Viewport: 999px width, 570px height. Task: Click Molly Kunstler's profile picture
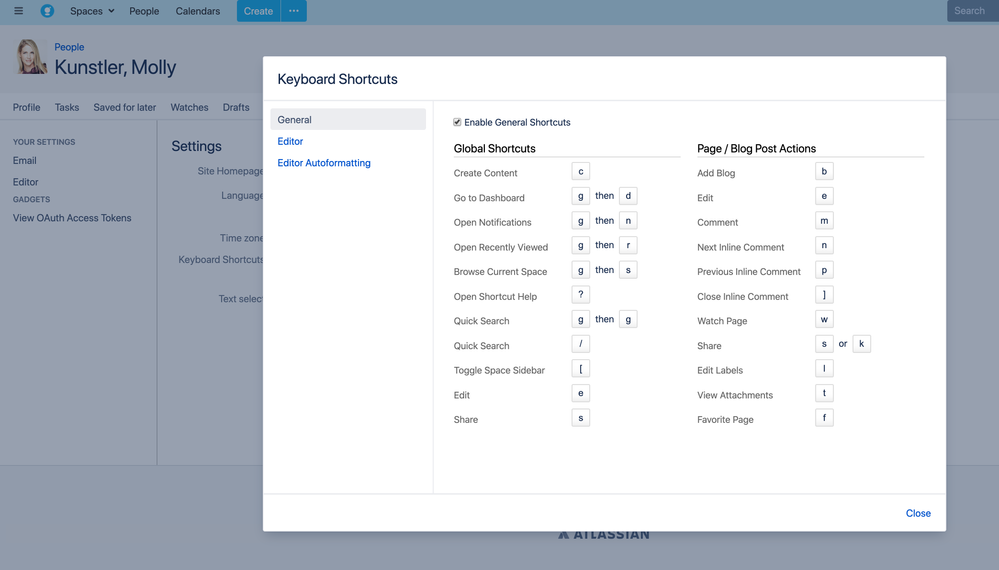tap(31, 57)
